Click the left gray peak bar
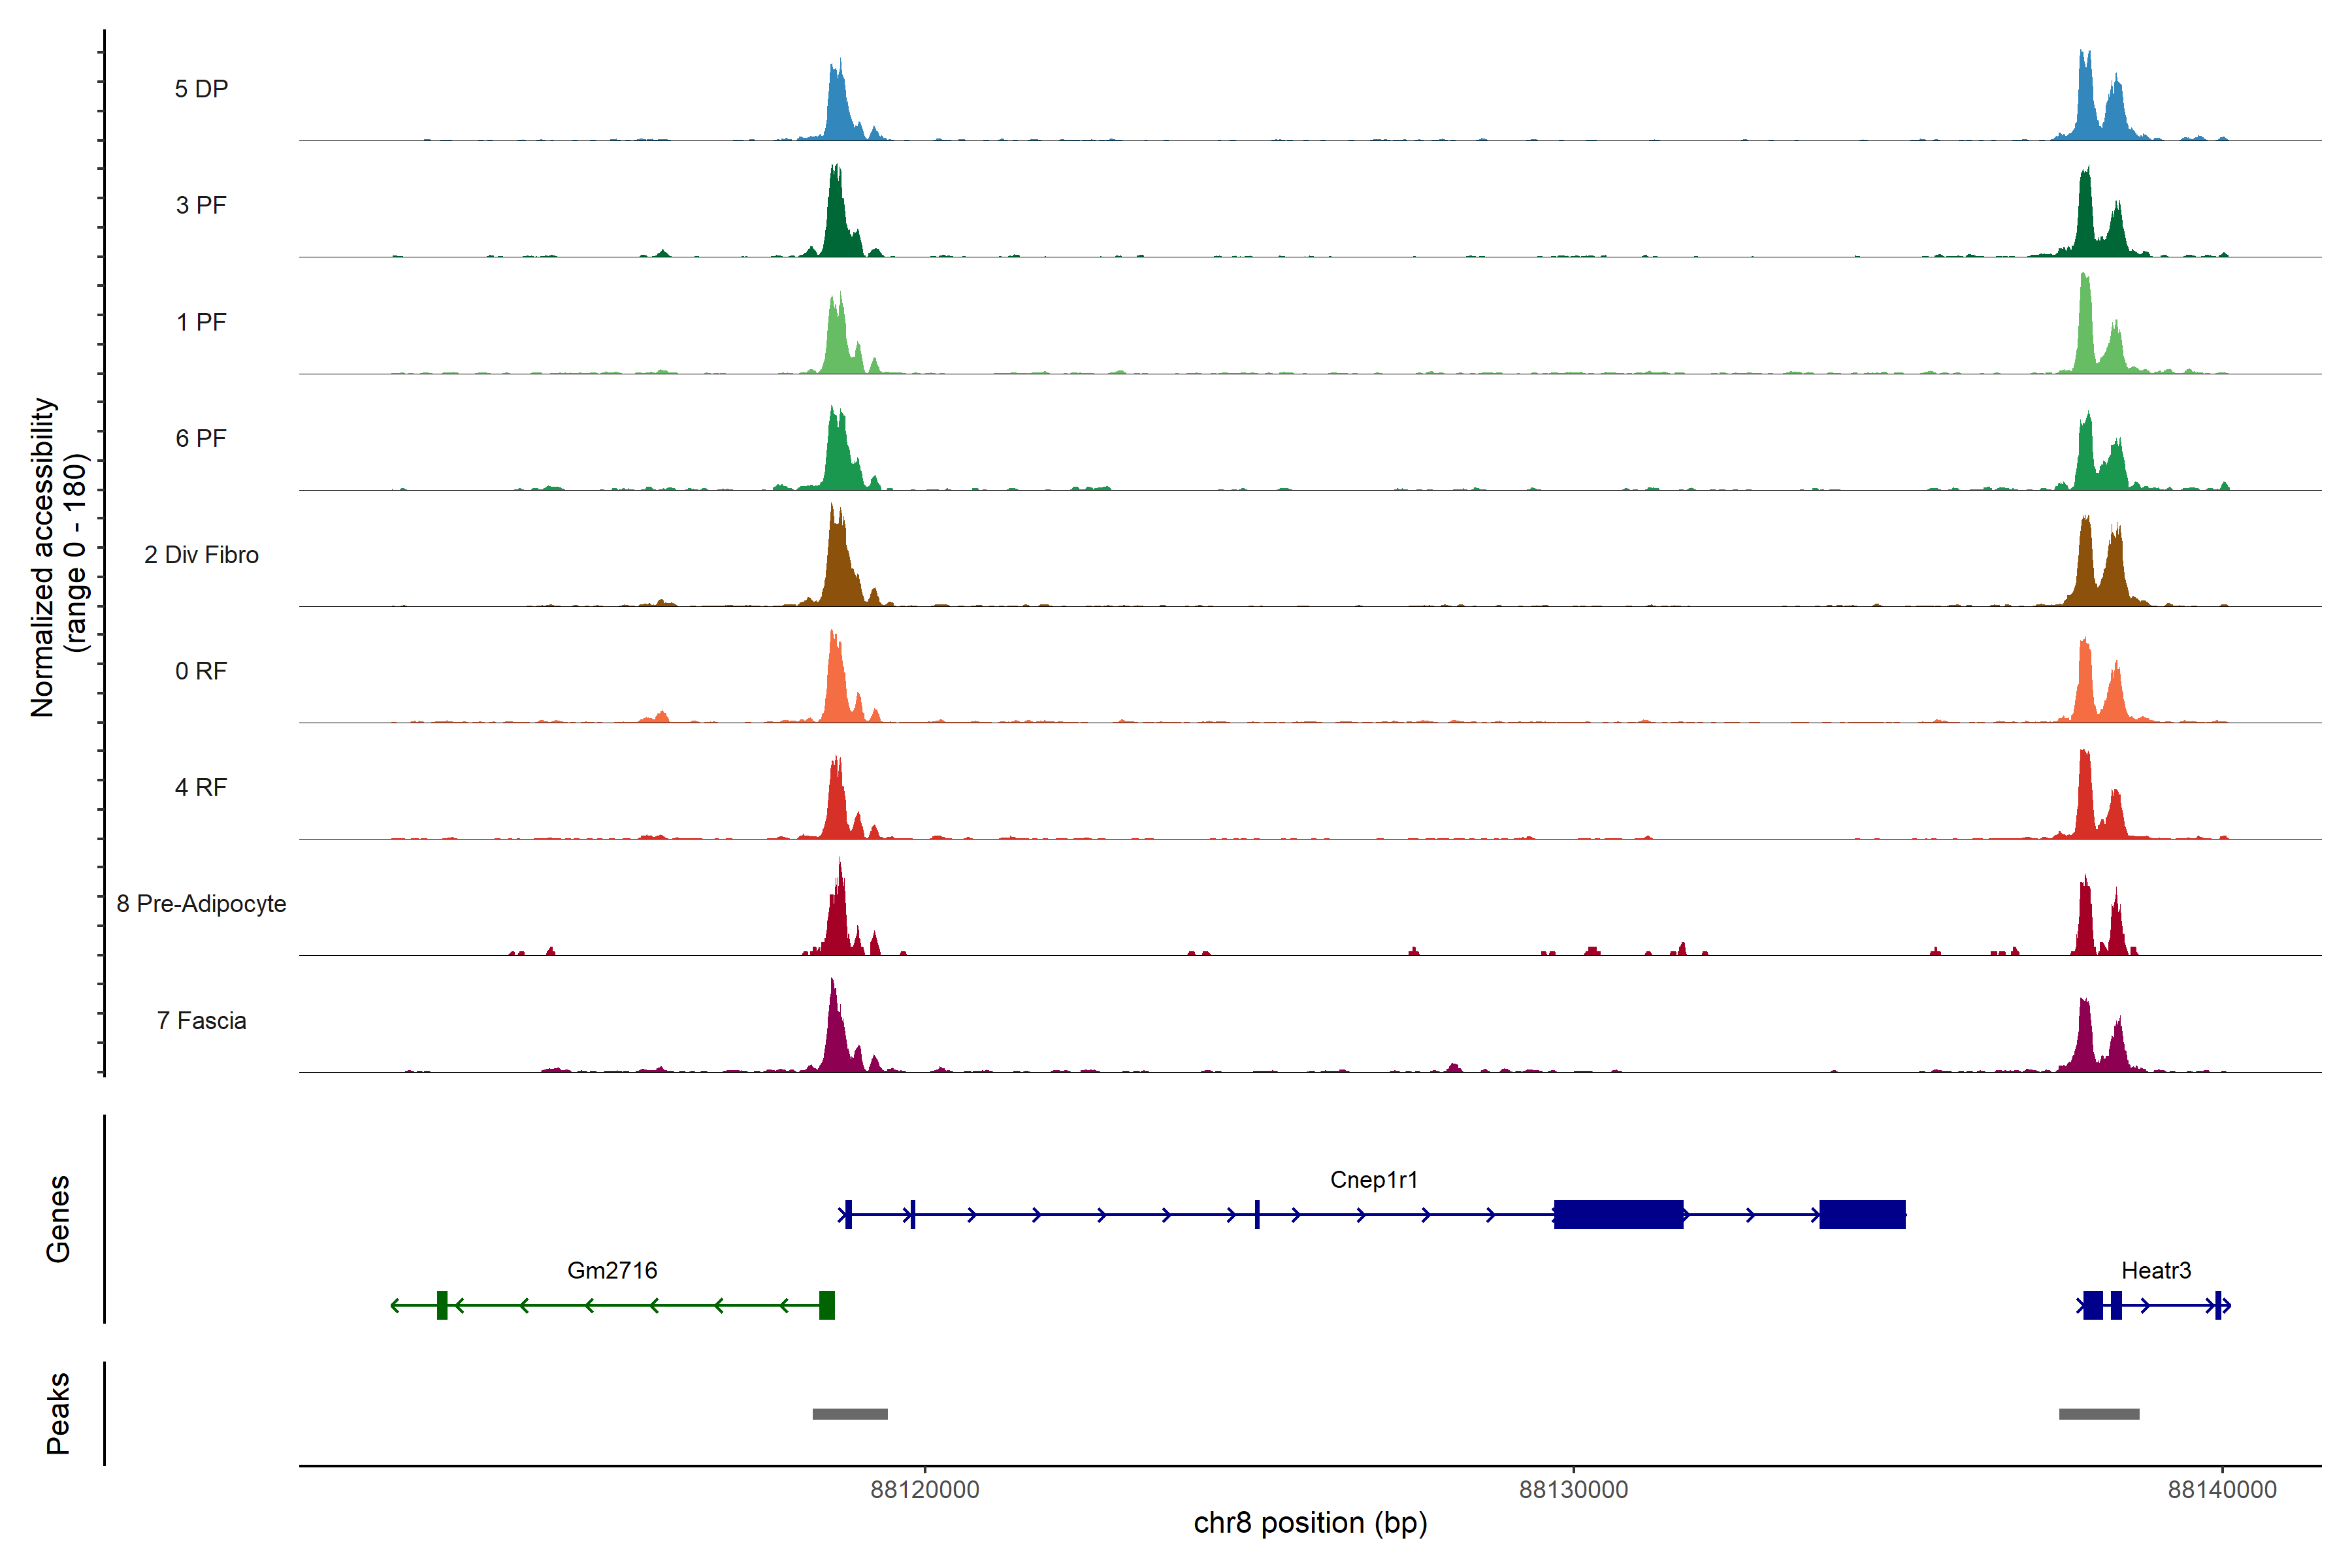The image size is (2352, 1568). click(x=850, y=1414)
